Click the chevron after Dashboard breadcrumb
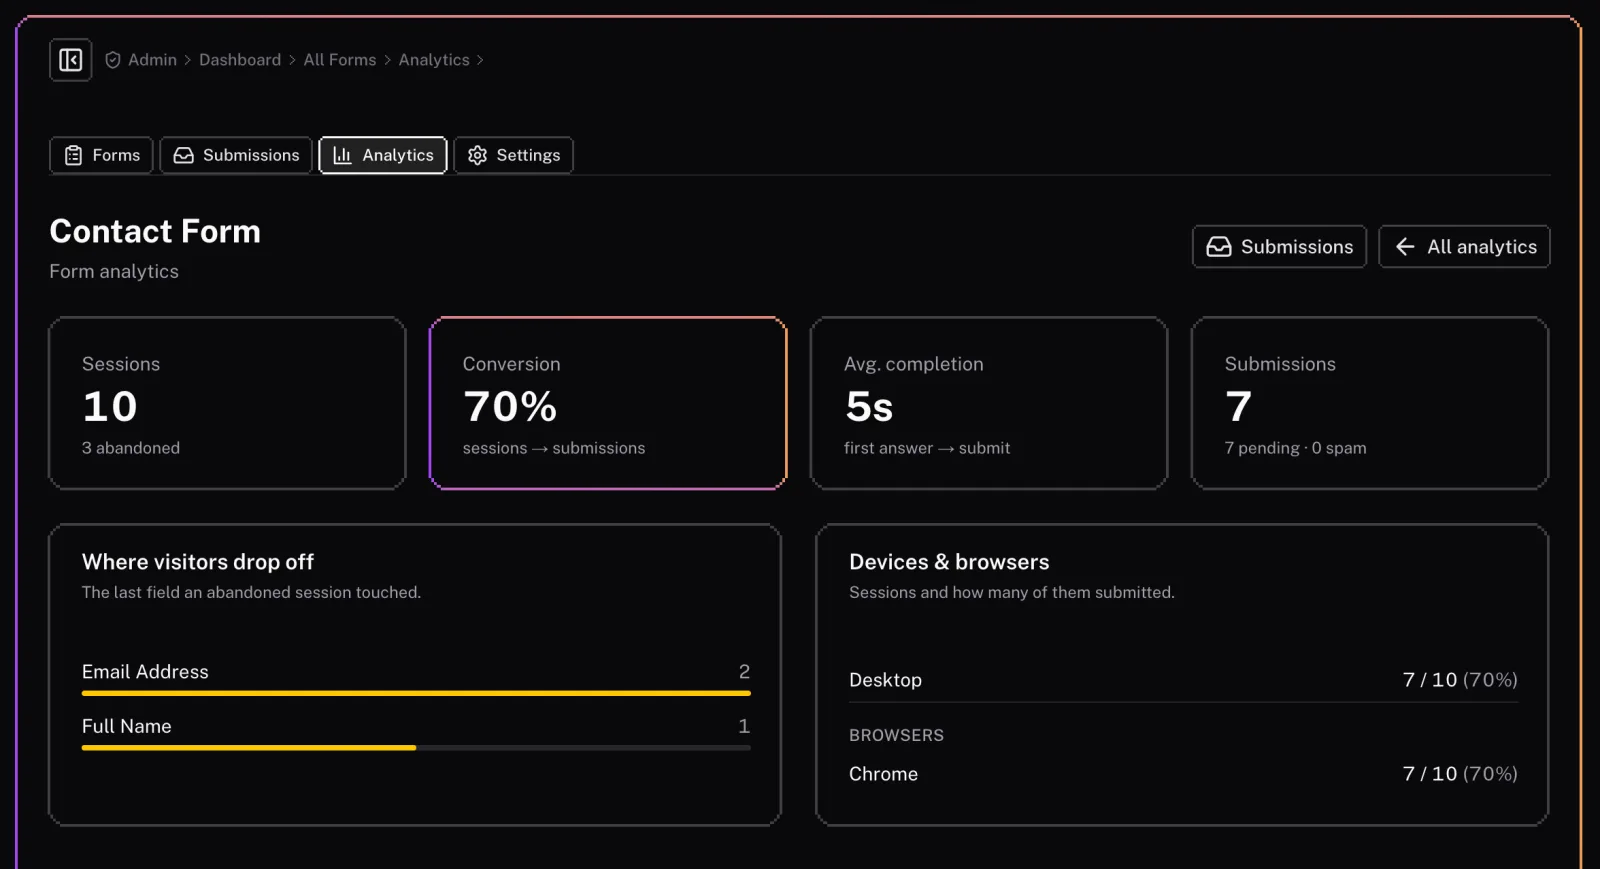This screenshot has width=1600, height=869. [x=292, y=60]
